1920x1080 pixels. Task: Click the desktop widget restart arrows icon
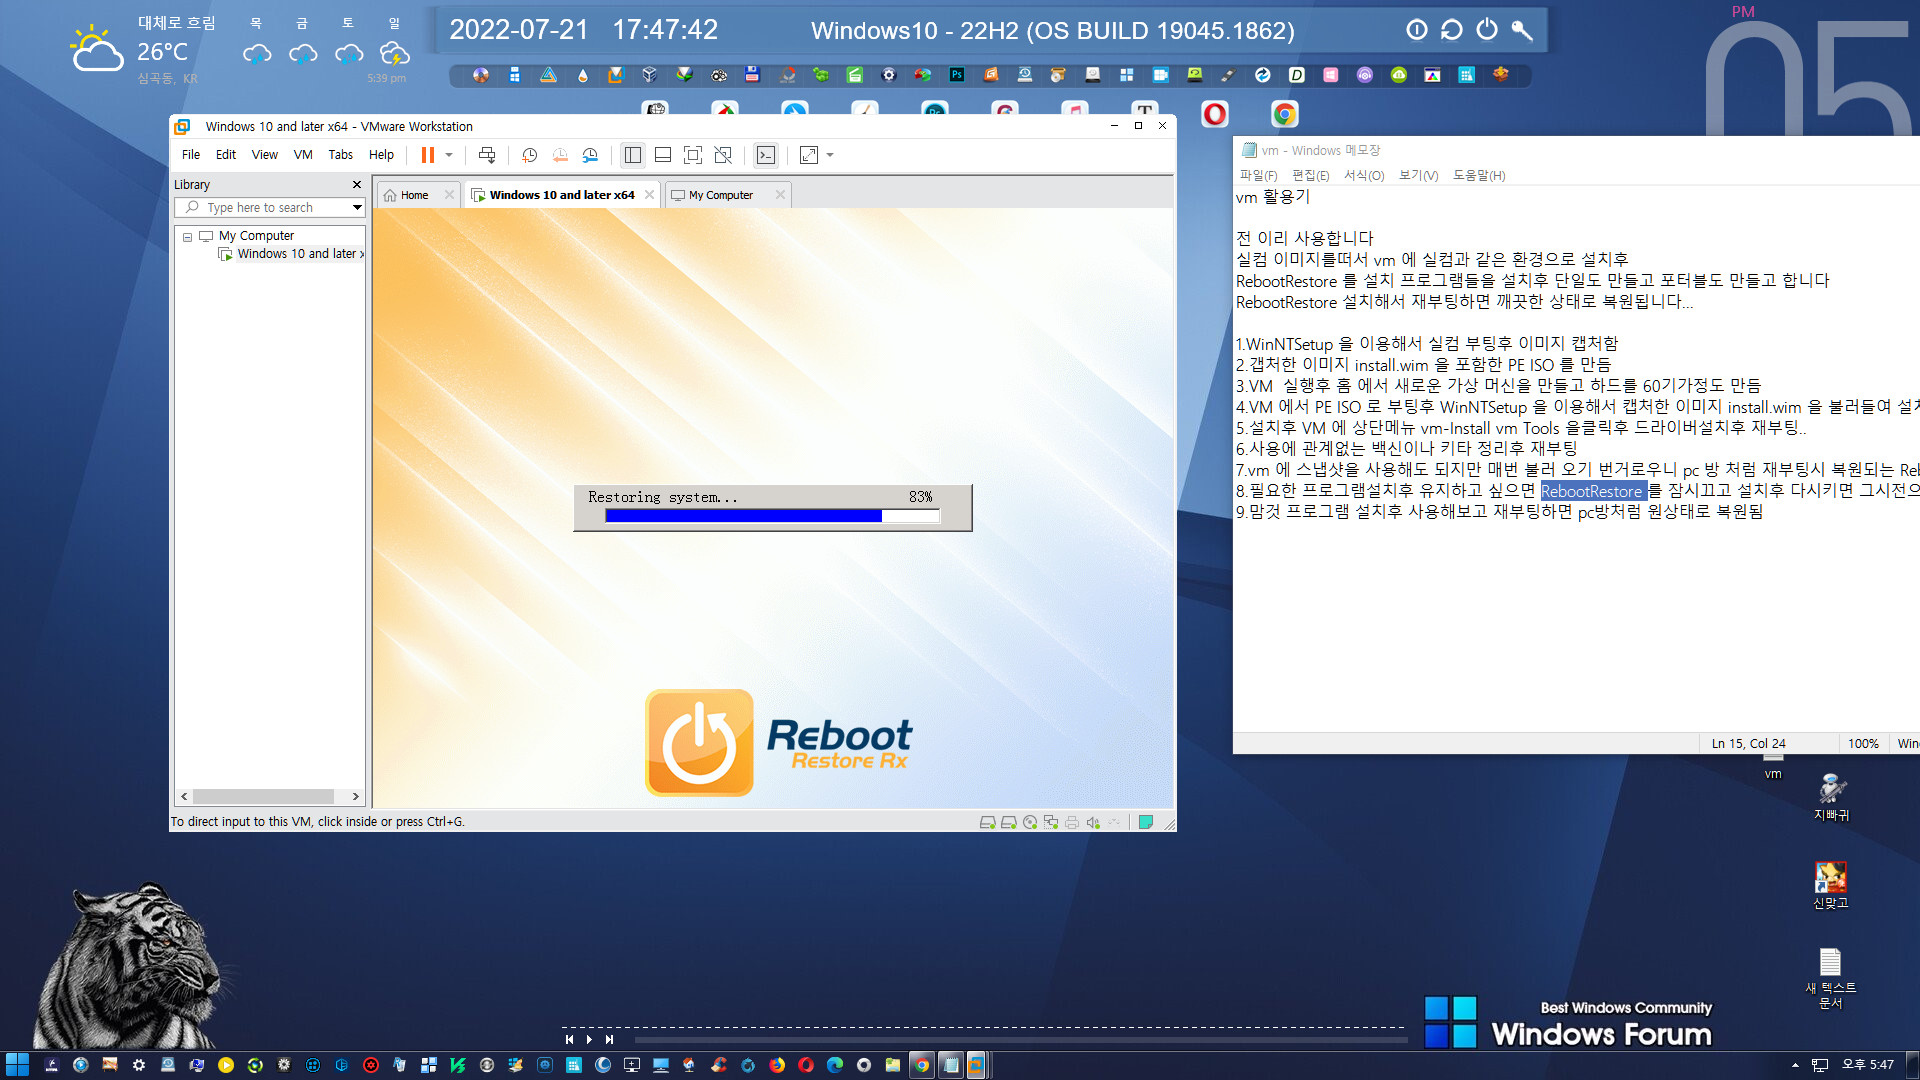point(1452,30)
